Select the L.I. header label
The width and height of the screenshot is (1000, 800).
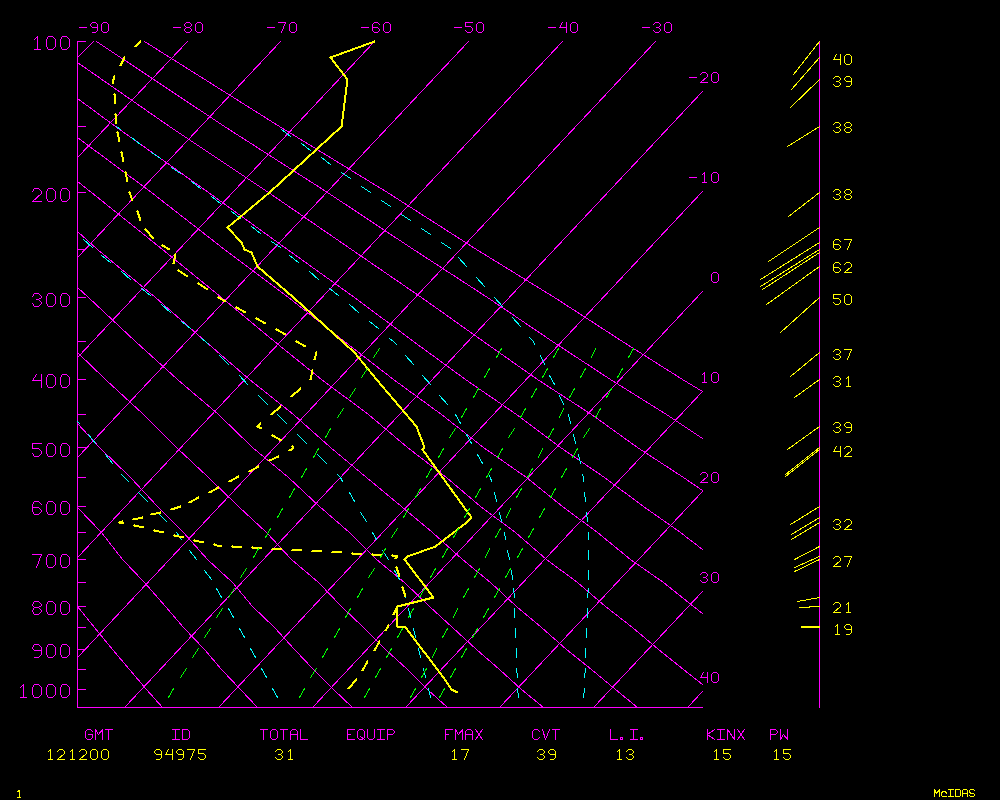click(627, 735)
